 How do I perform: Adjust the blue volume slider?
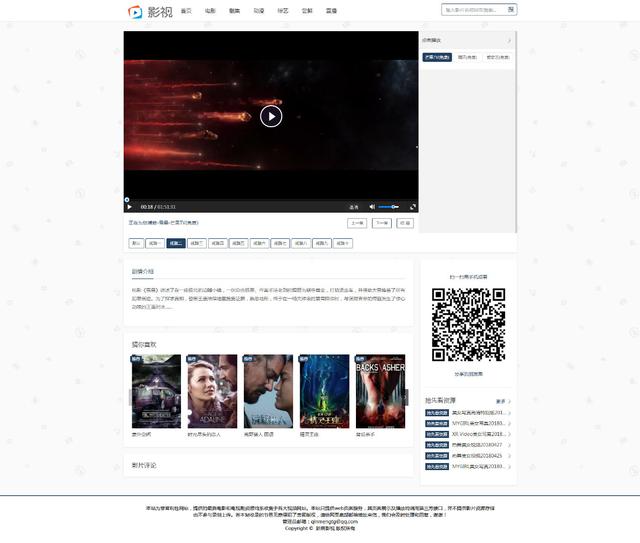[x=389, y=207]
